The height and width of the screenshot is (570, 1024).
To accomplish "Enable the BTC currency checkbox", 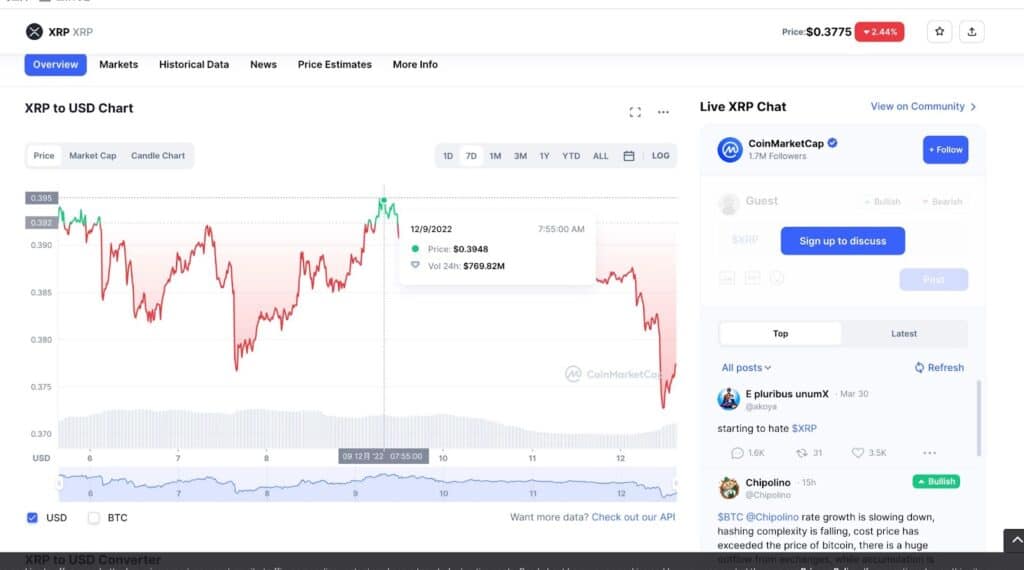I will [x=94, y=518].
